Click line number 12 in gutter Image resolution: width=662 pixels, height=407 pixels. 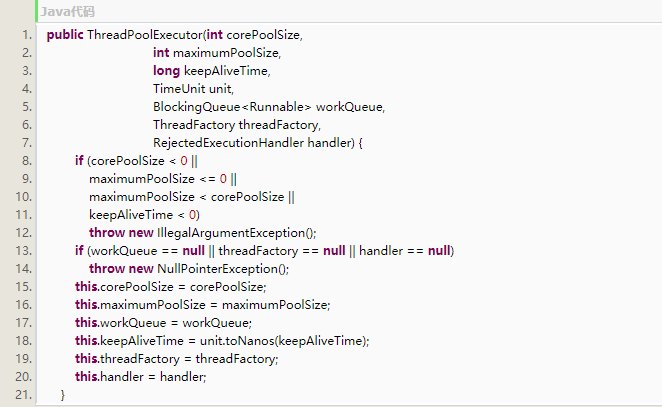pyautogui.click(x=24, y=233)
